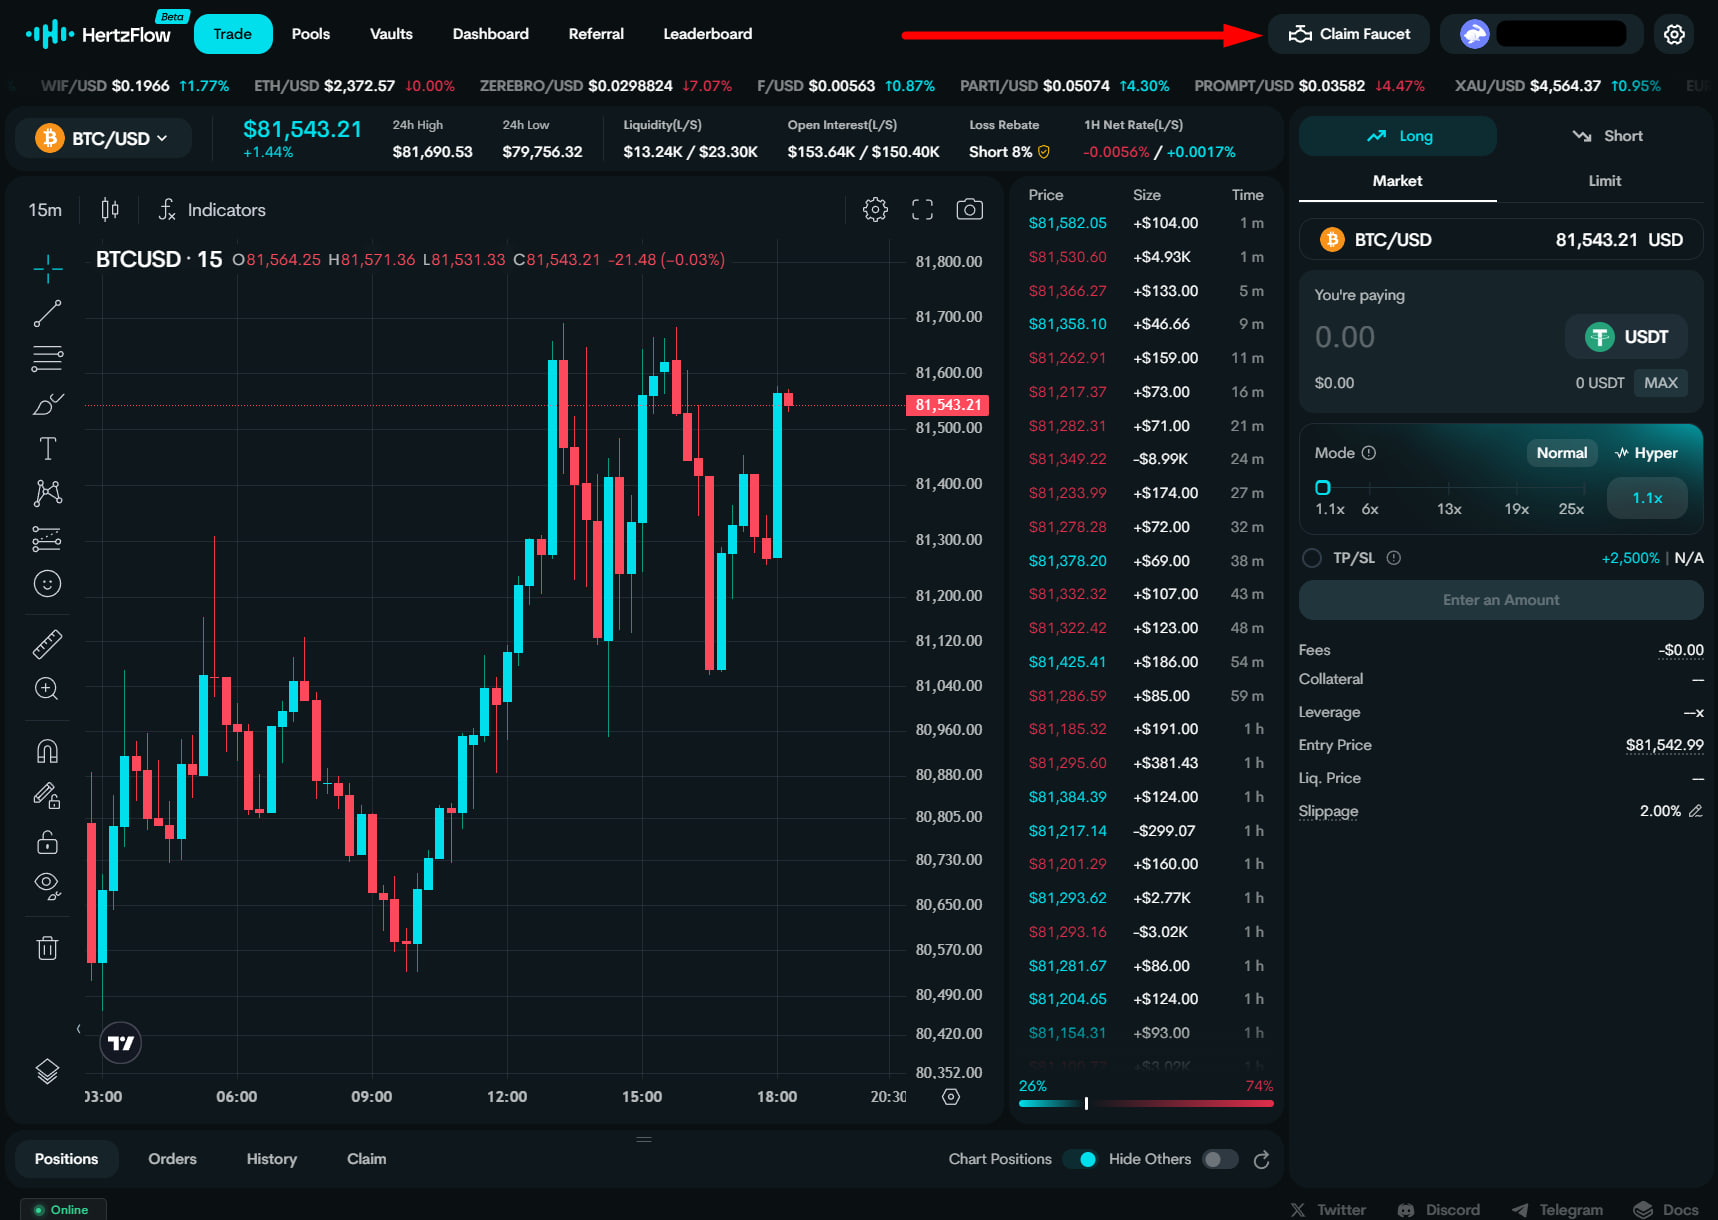Select the brush drawing tool

47,404
